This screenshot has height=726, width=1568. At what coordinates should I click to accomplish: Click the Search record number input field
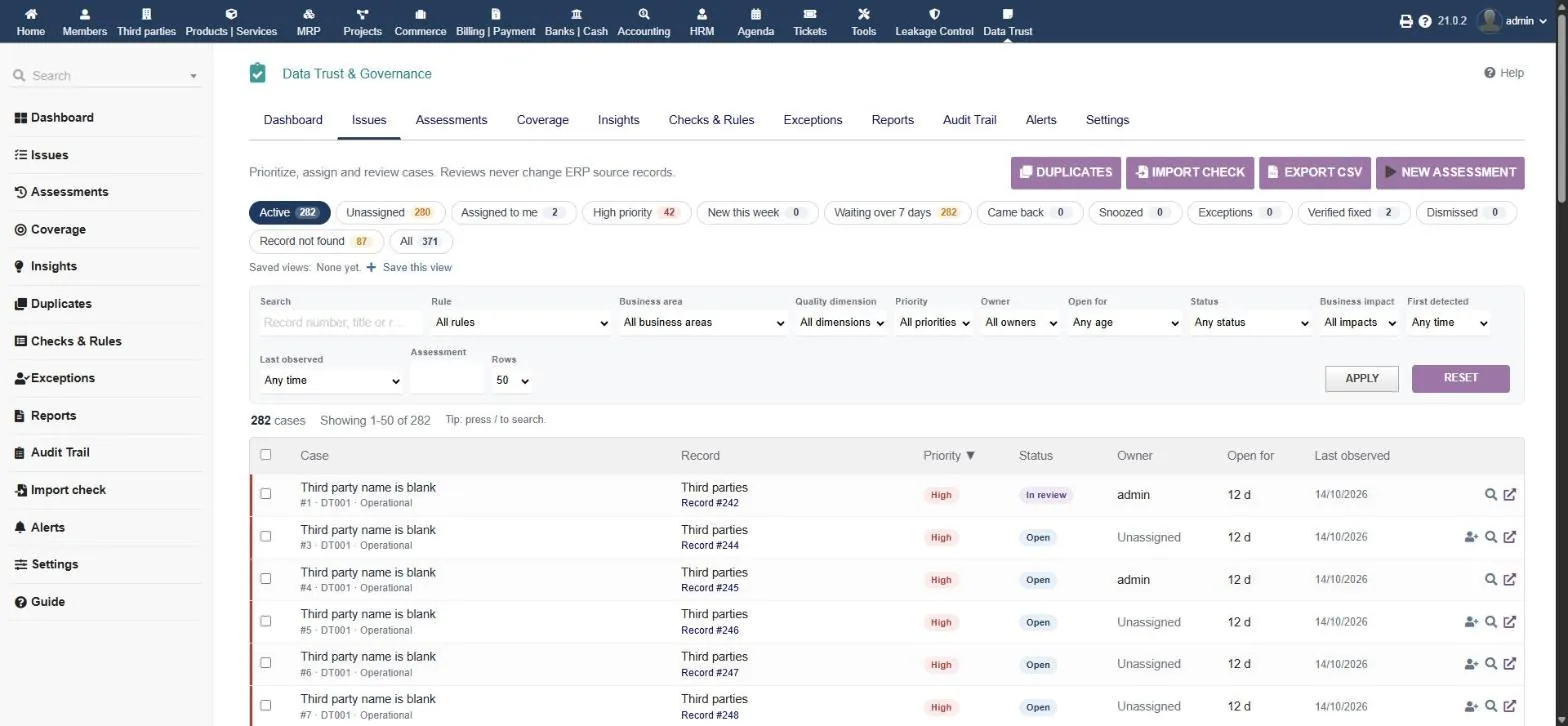coord(341,323)
